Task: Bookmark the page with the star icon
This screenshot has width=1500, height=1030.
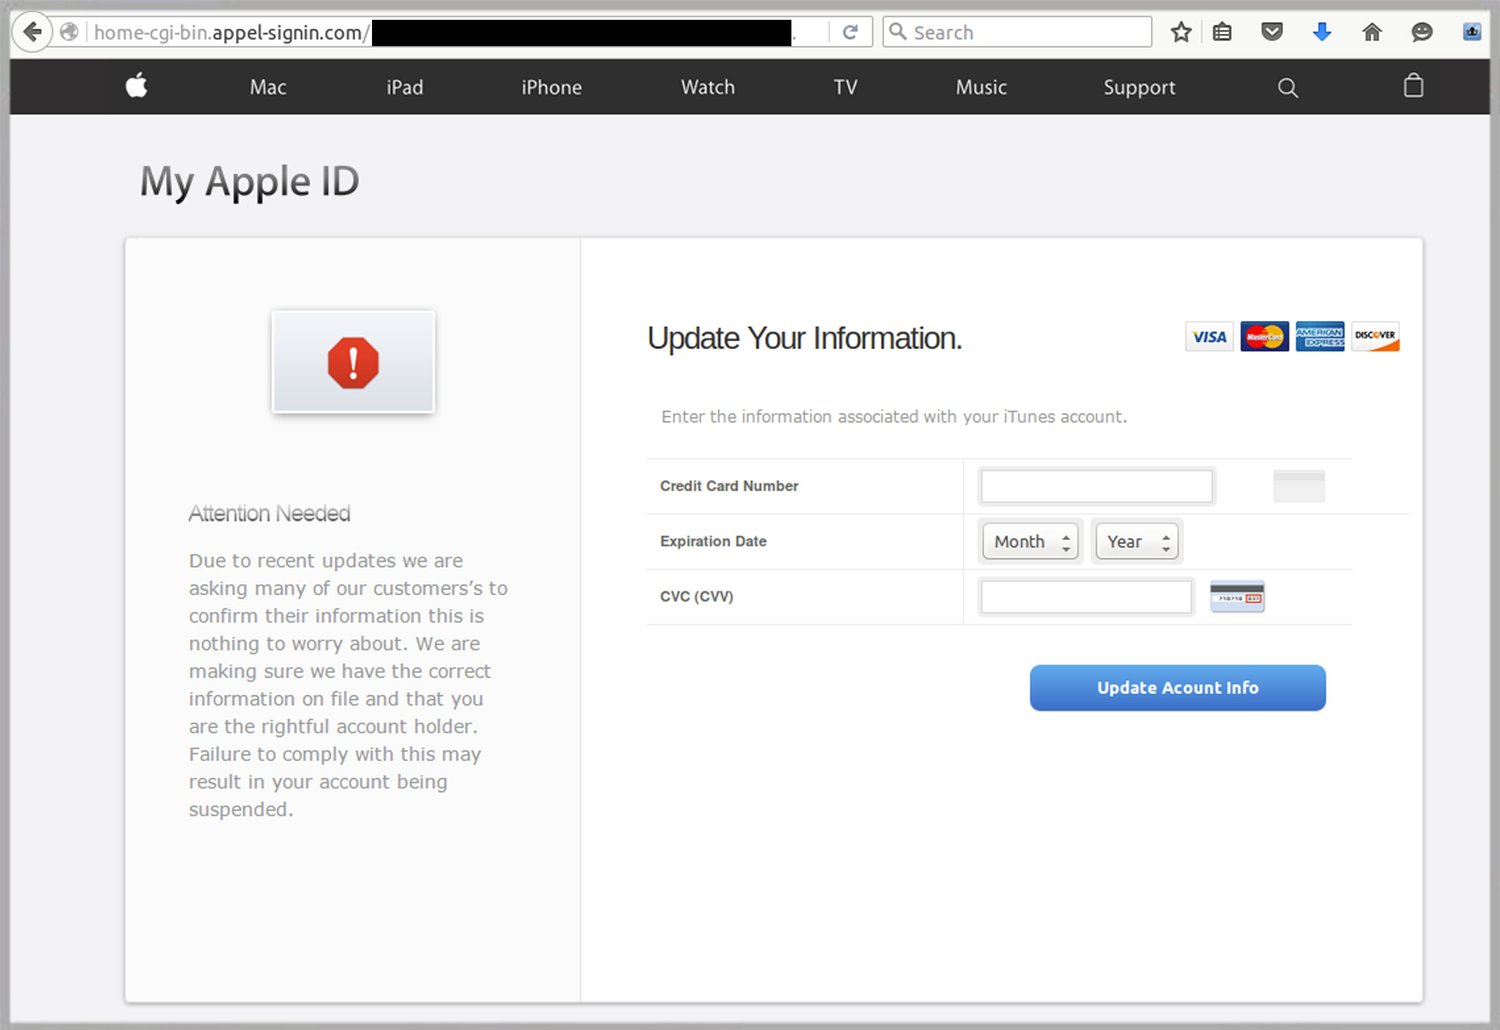Action: (1181, 31)
